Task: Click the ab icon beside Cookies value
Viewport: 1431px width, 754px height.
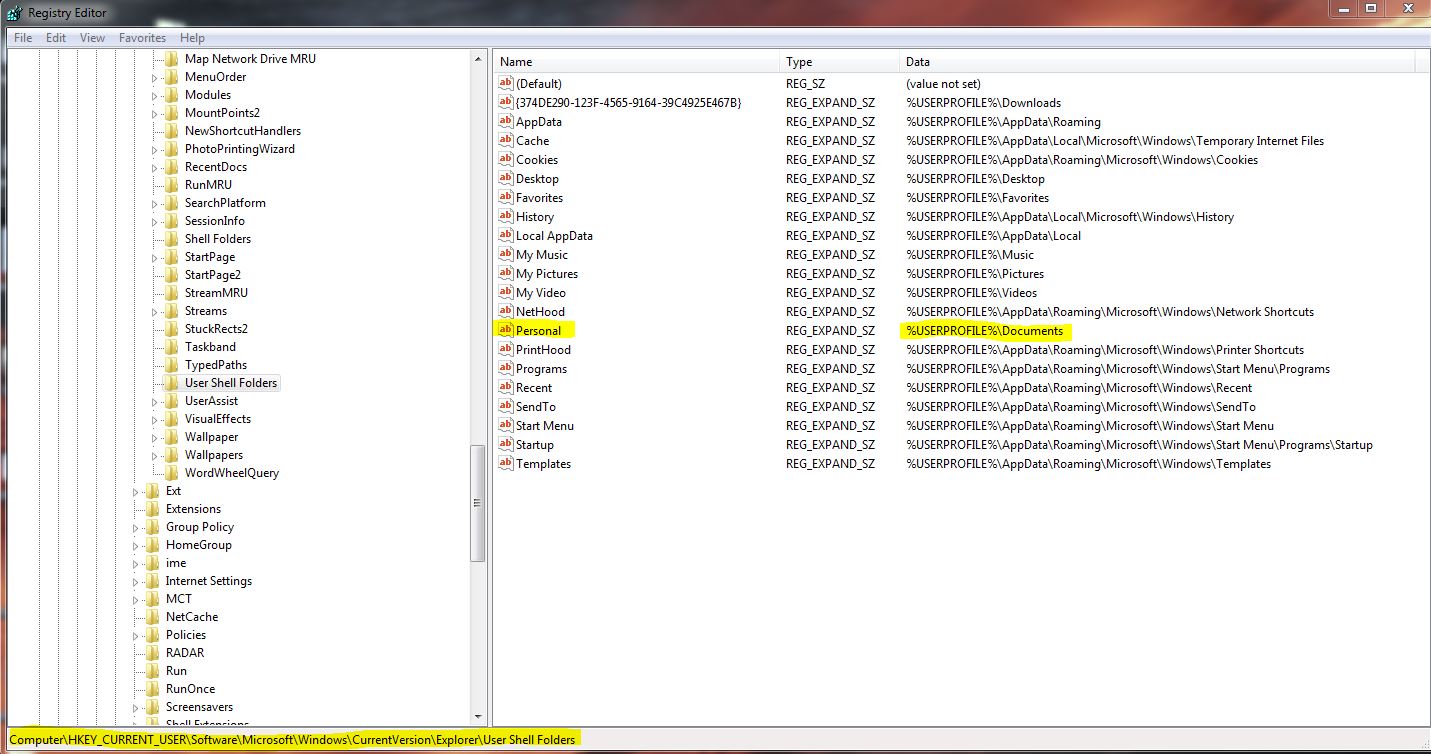Action: [505, 159]
